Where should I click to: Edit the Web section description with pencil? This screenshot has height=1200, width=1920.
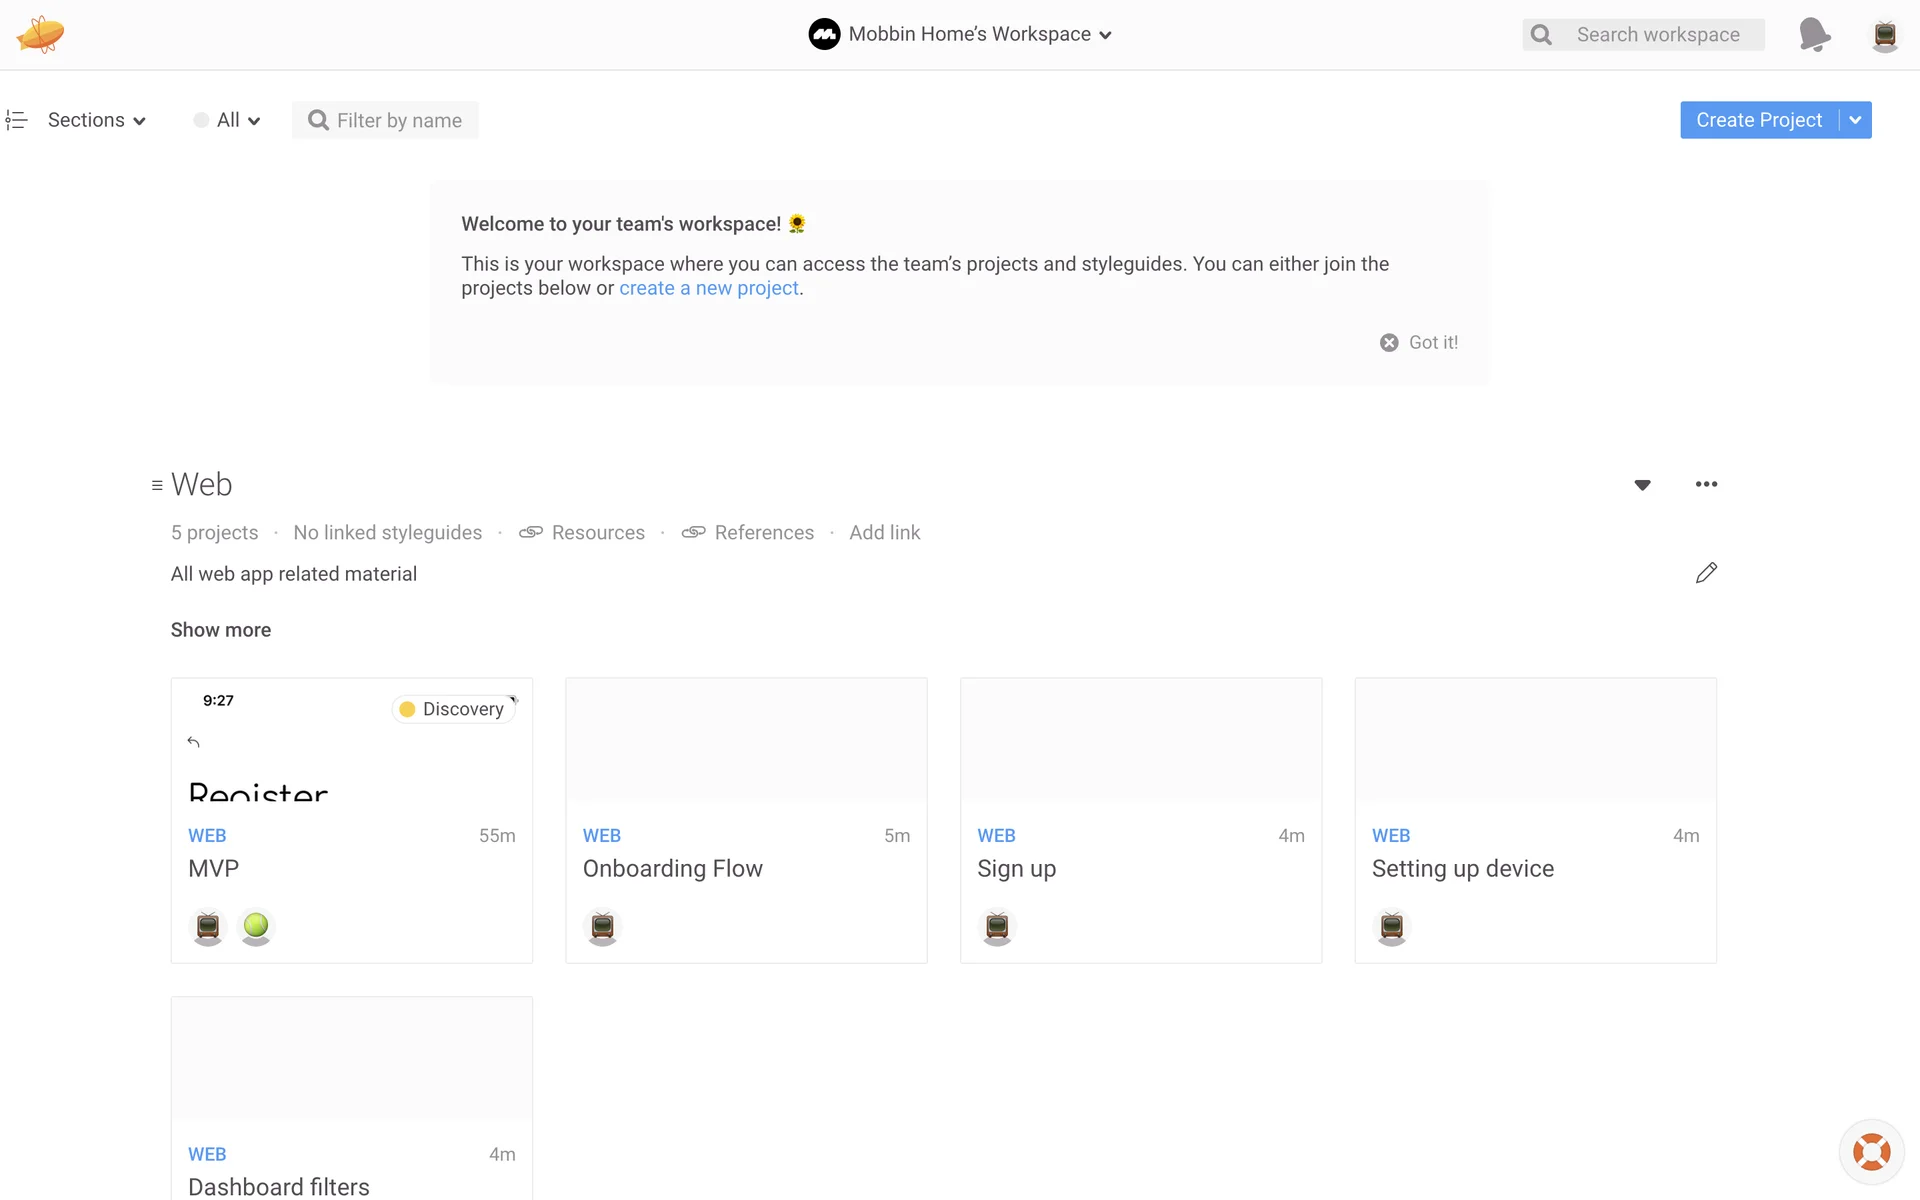[x=1706, y=573]
